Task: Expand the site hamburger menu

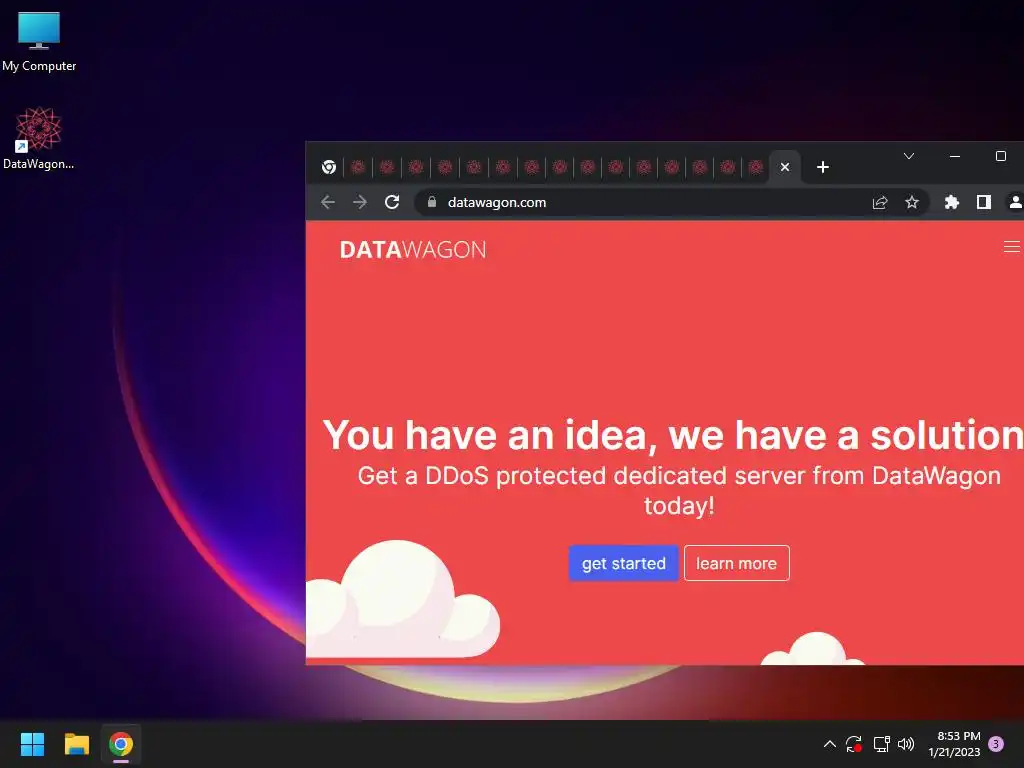Action: pyautogui.click(x=1012, y=247)
